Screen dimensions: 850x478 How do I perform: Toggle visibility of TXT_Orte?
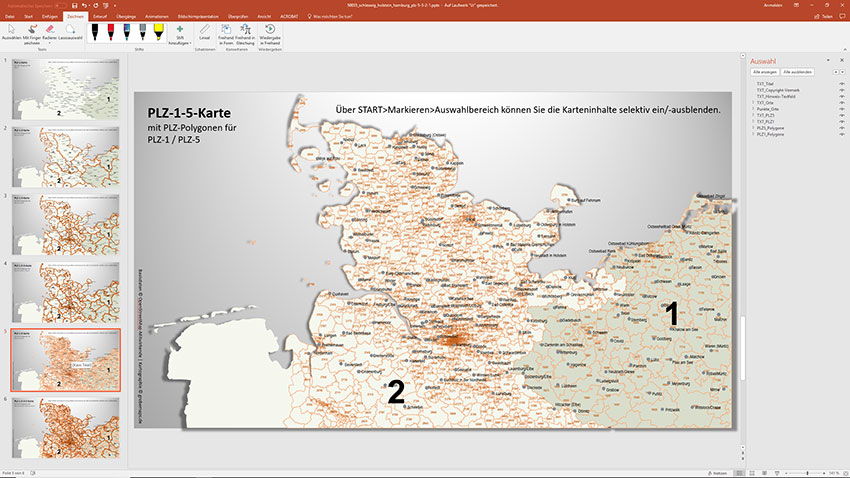coord(843,103)
